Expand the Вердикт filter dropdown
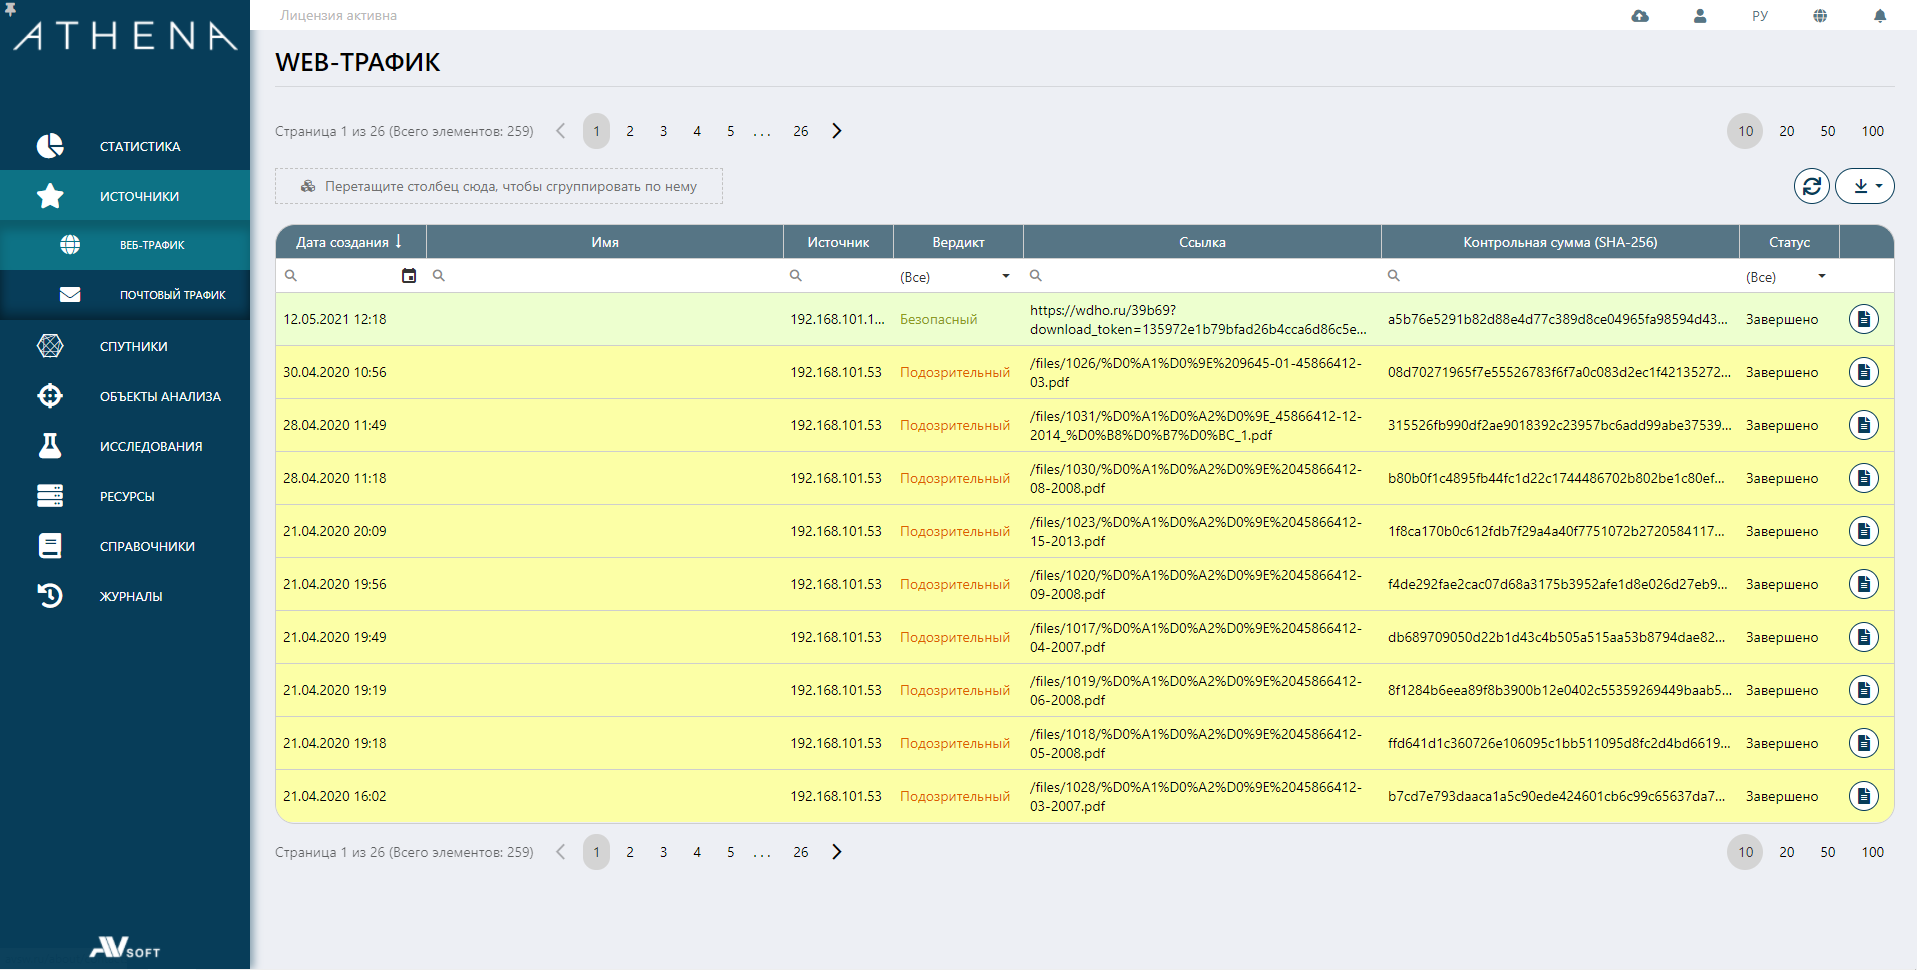The image size is (1917, 970). [1005, 277]
